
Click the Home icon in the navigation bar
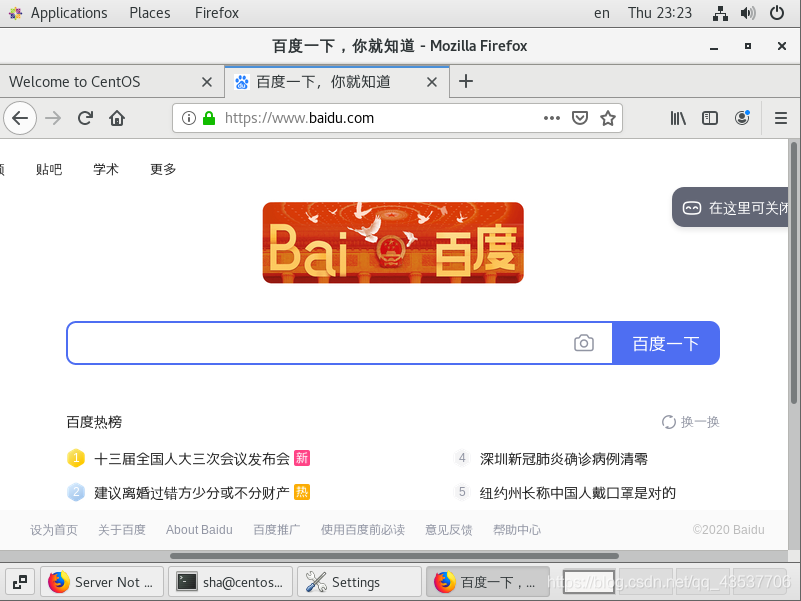coord(115,117)
